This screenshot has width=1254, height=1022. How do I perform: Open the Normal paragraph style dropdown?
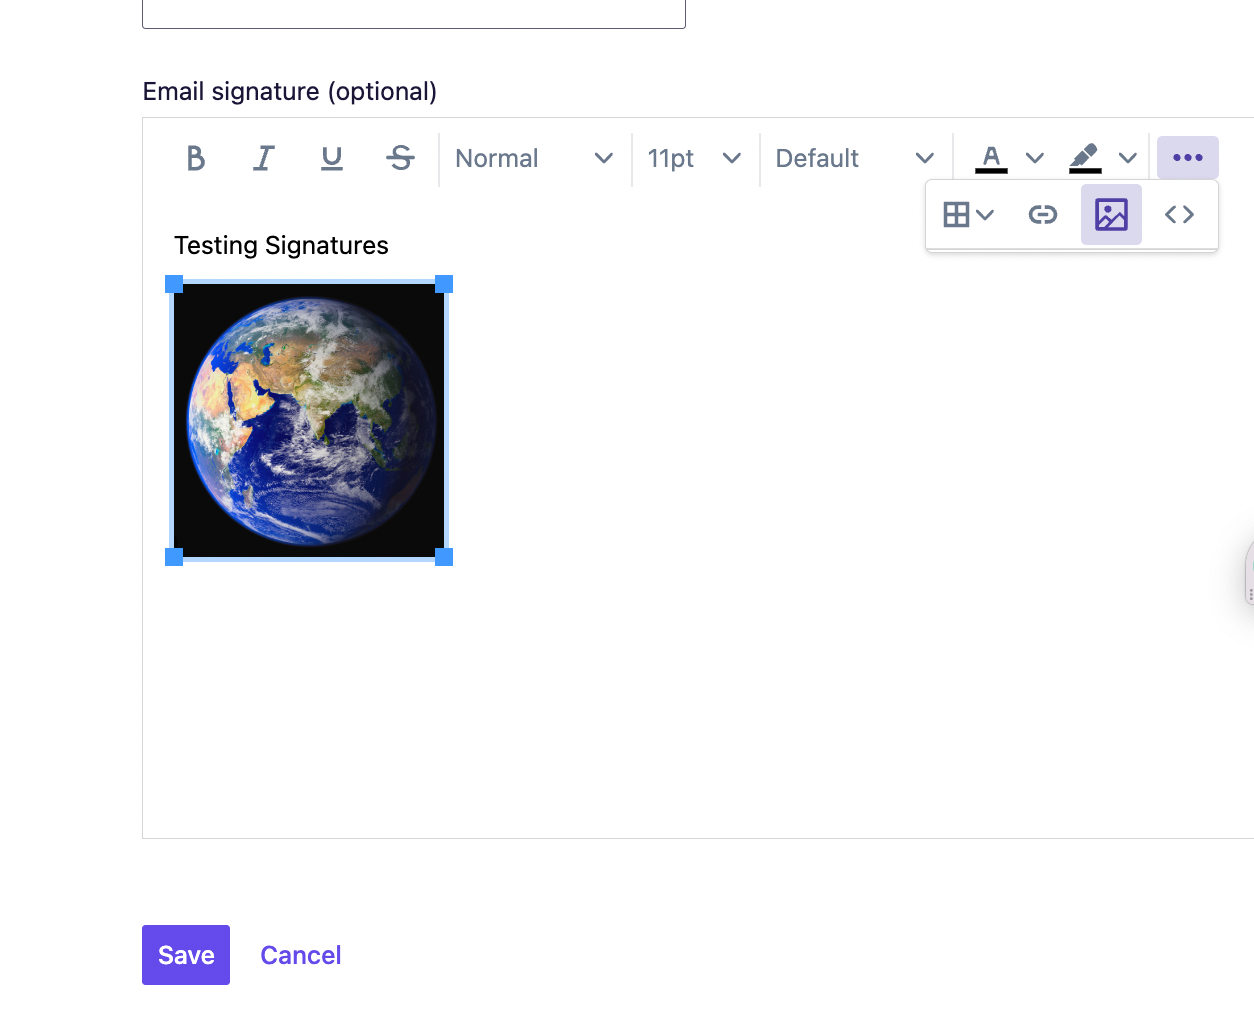534,158
